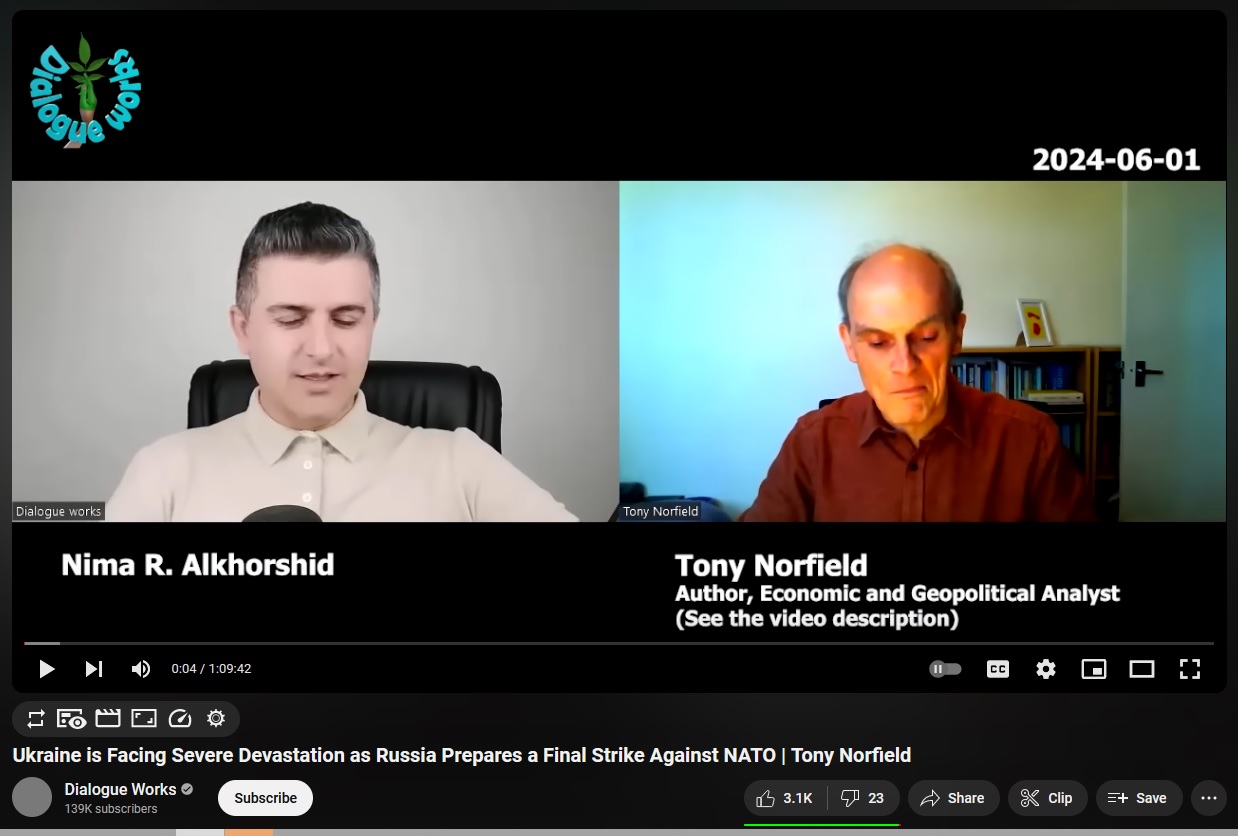
Task: Click the speedometer playback speed icon
Action: pyautogui.click(x=180, y=718)
